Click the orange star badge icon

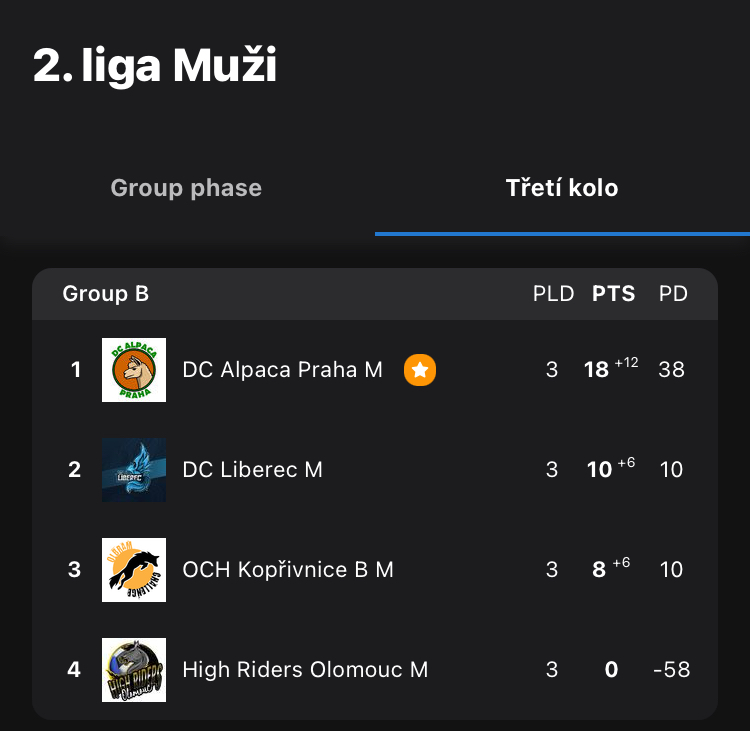pos(420,370)
